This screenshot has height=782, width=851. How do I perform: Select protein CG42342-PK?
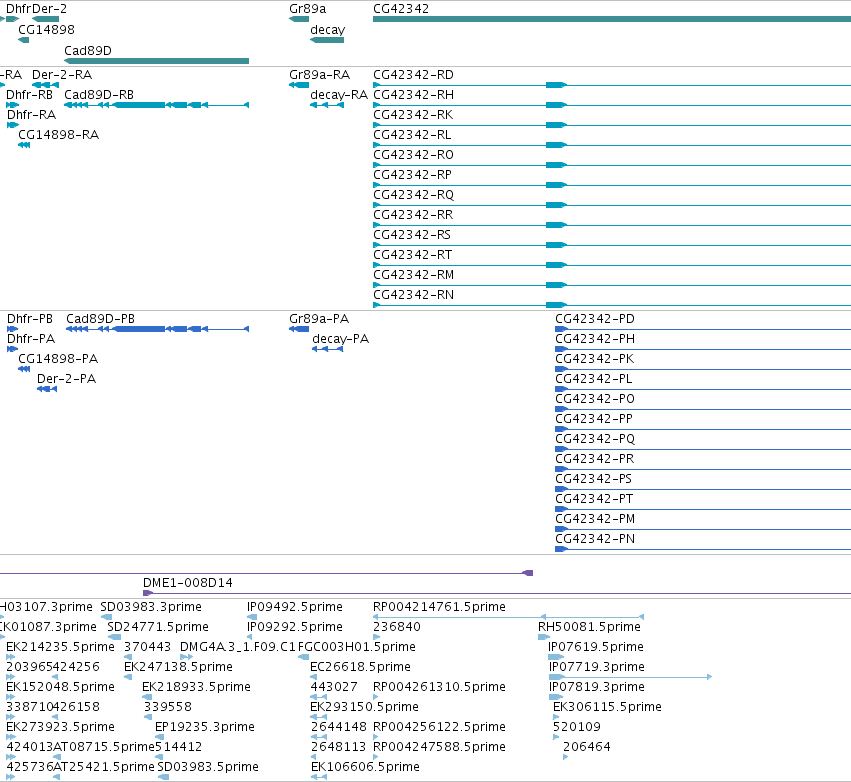click(x=594, y=359)
